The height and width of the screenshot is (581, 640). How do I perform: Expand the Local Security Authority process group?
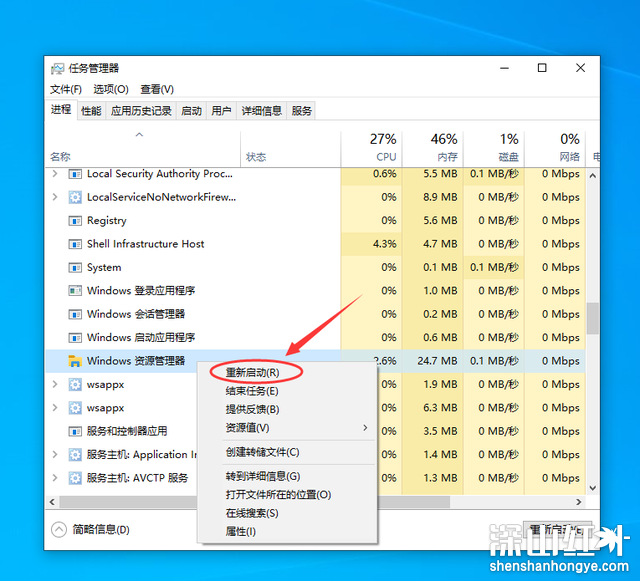pyautogui.click(x=55, y=174)
